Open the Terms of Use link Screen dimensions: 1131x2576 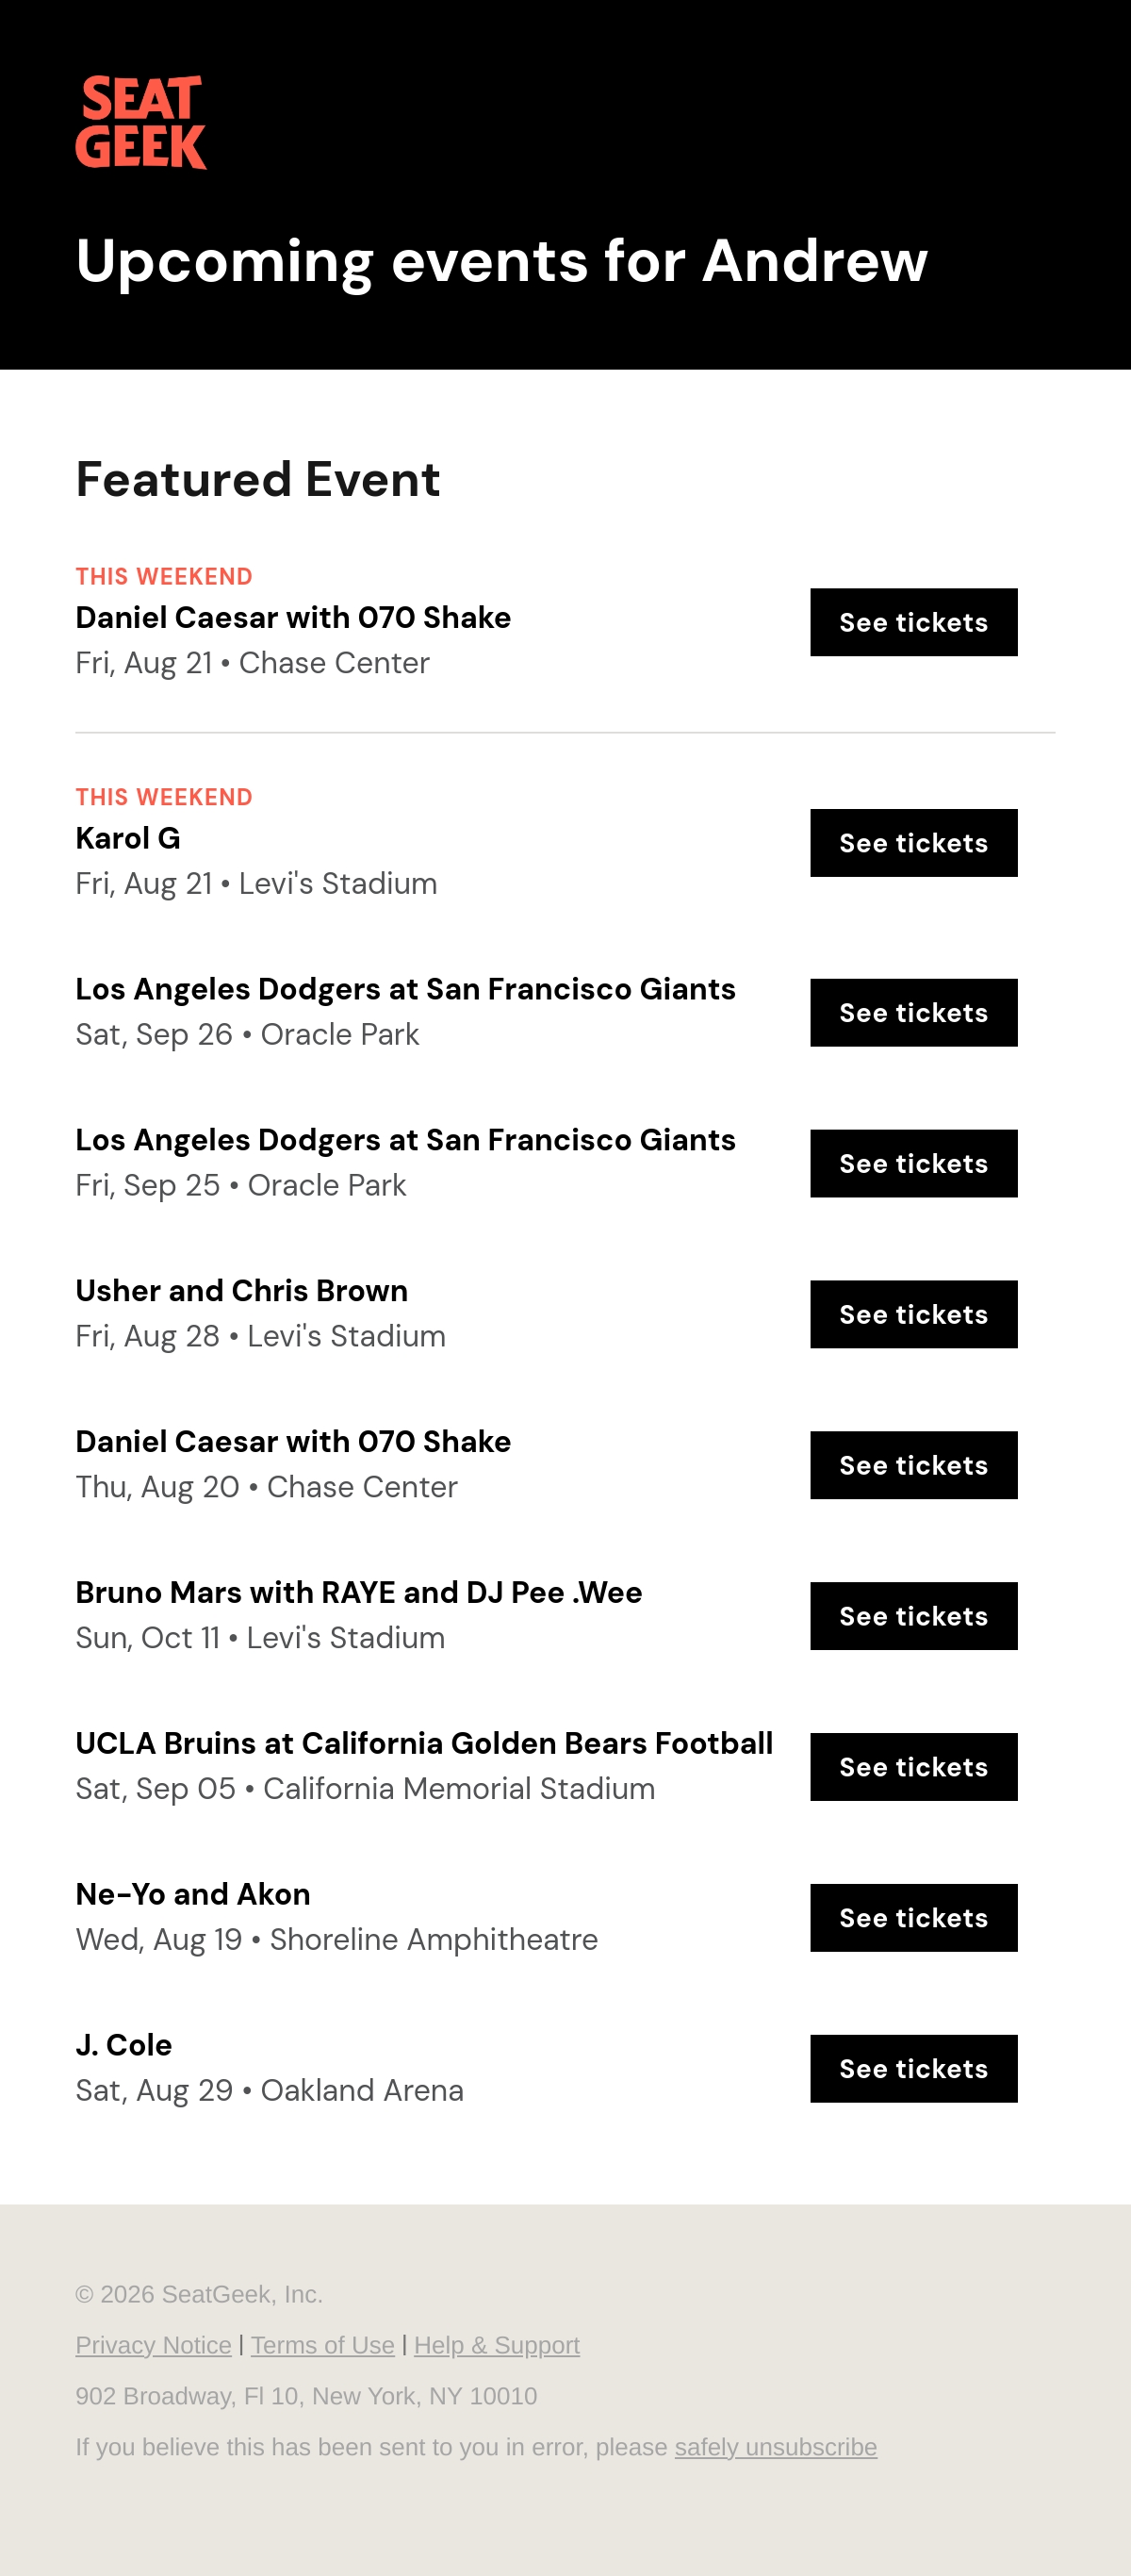point(322,2345)
